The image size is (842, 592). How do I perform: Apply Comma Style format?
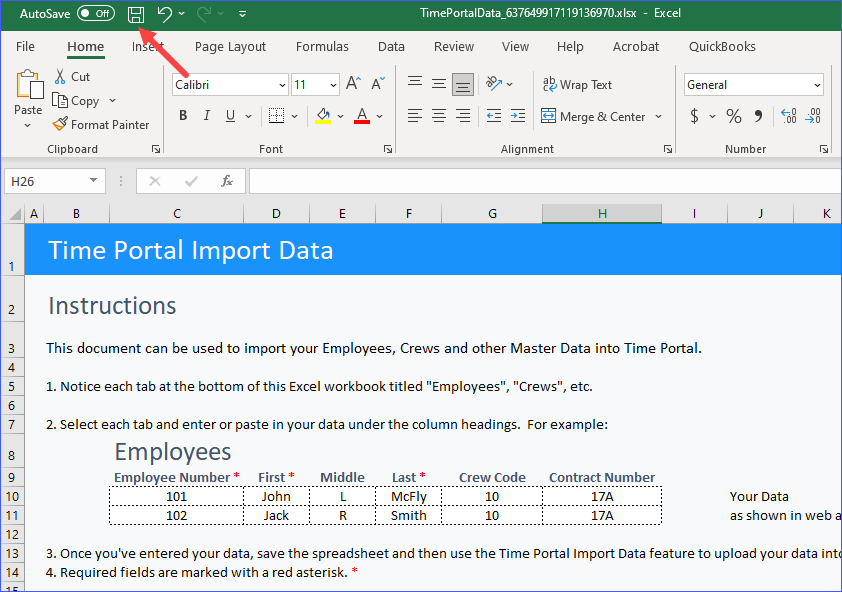tap(758, 116)
